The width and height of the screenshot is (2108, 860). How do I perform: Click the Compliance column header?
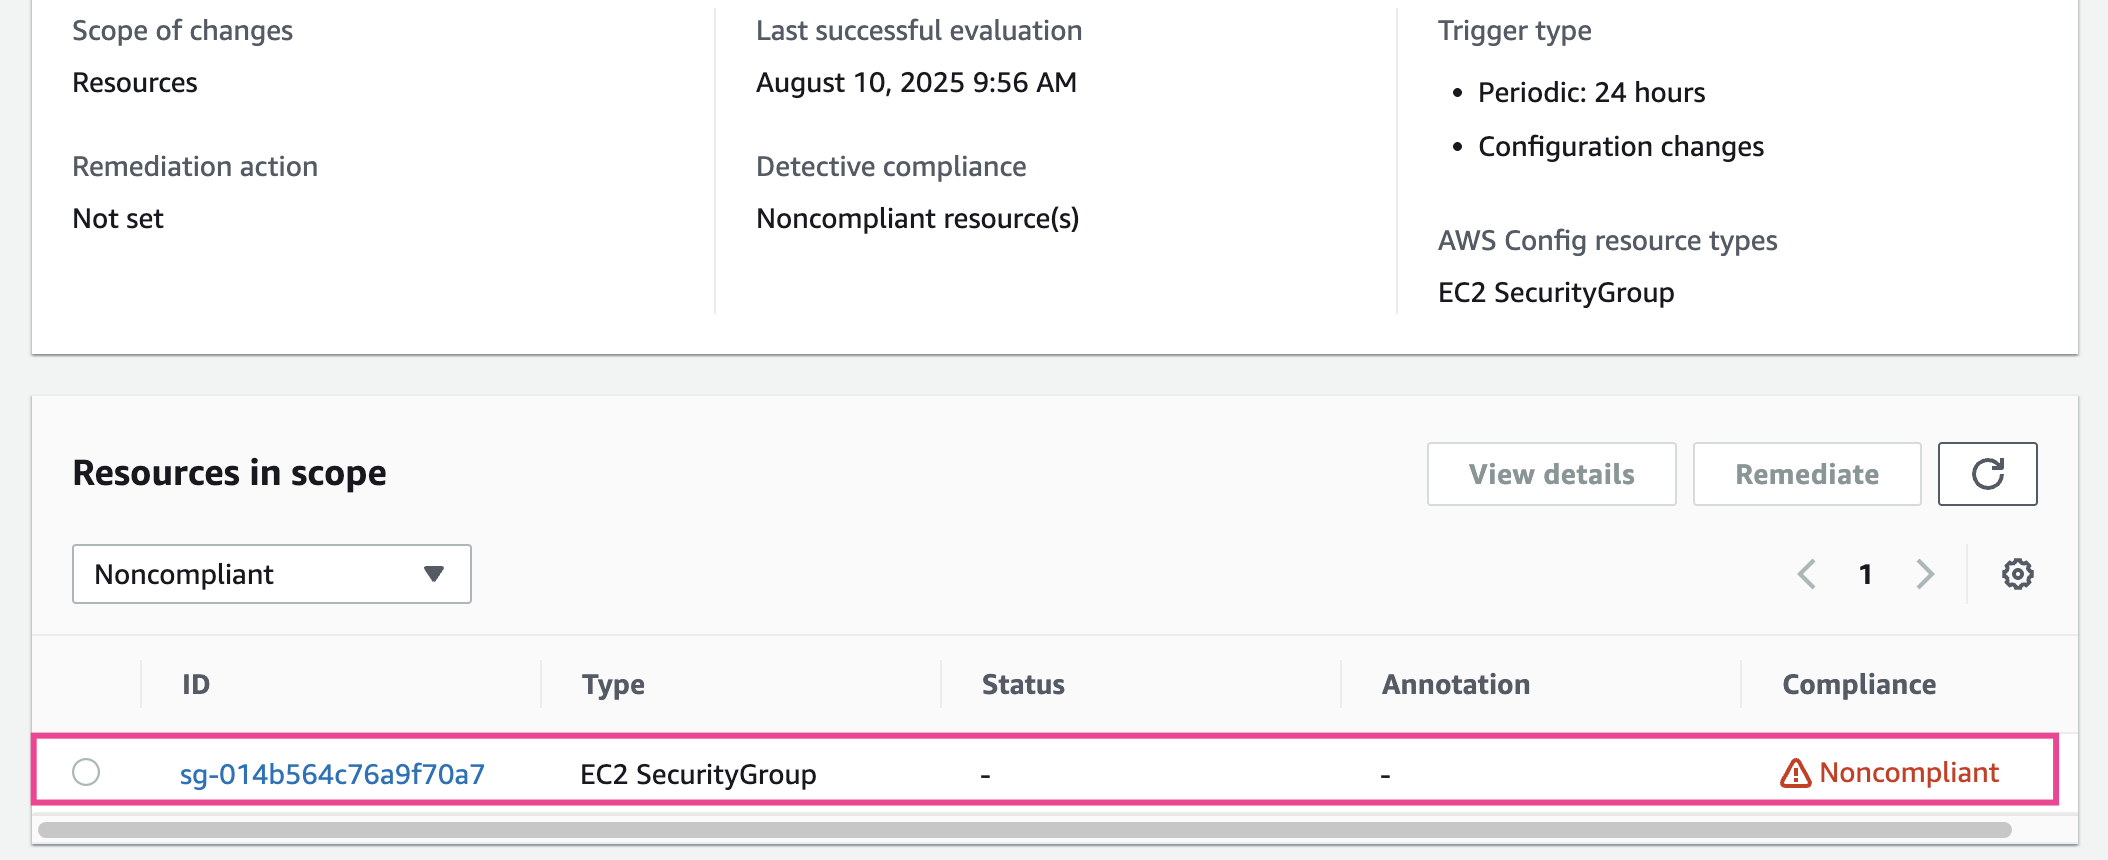1858,684
